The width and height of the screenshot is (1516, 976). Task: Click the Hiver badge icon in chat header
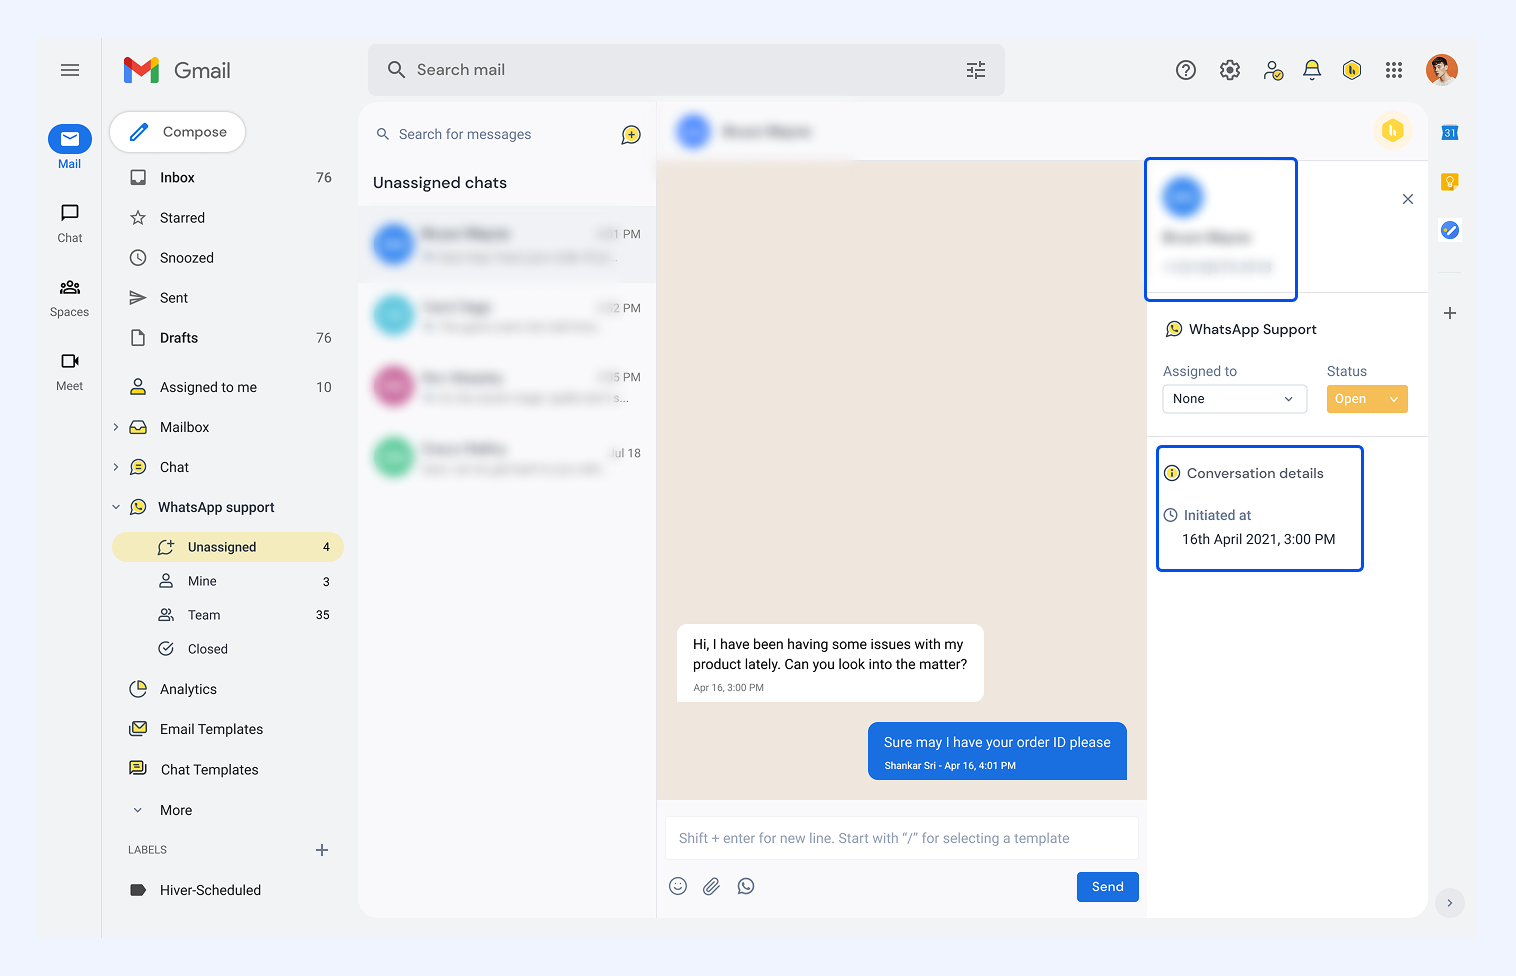point(1393,130)
